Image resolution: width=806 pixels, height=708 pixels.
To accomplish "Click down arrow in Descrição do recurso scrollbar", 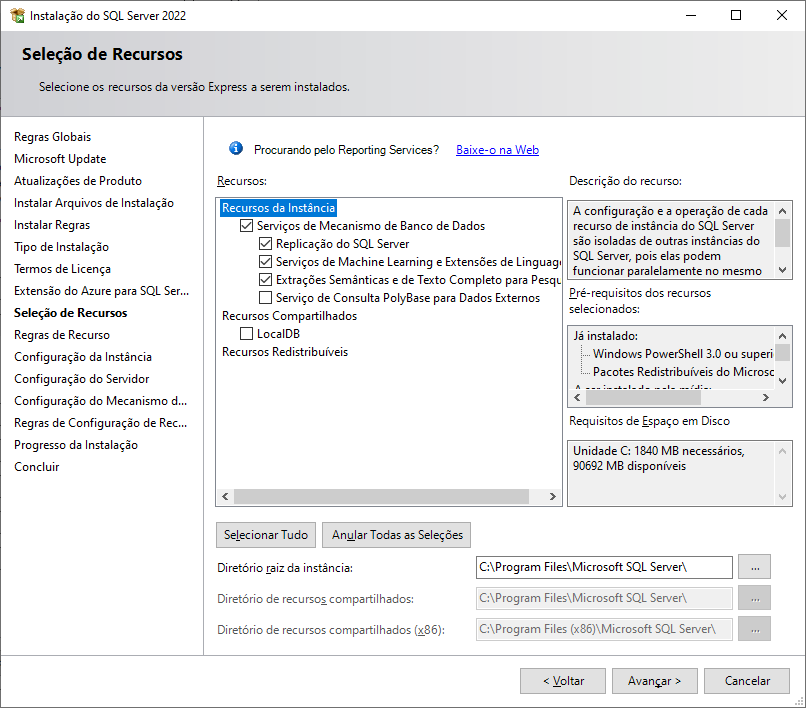I will click(782, 270).
